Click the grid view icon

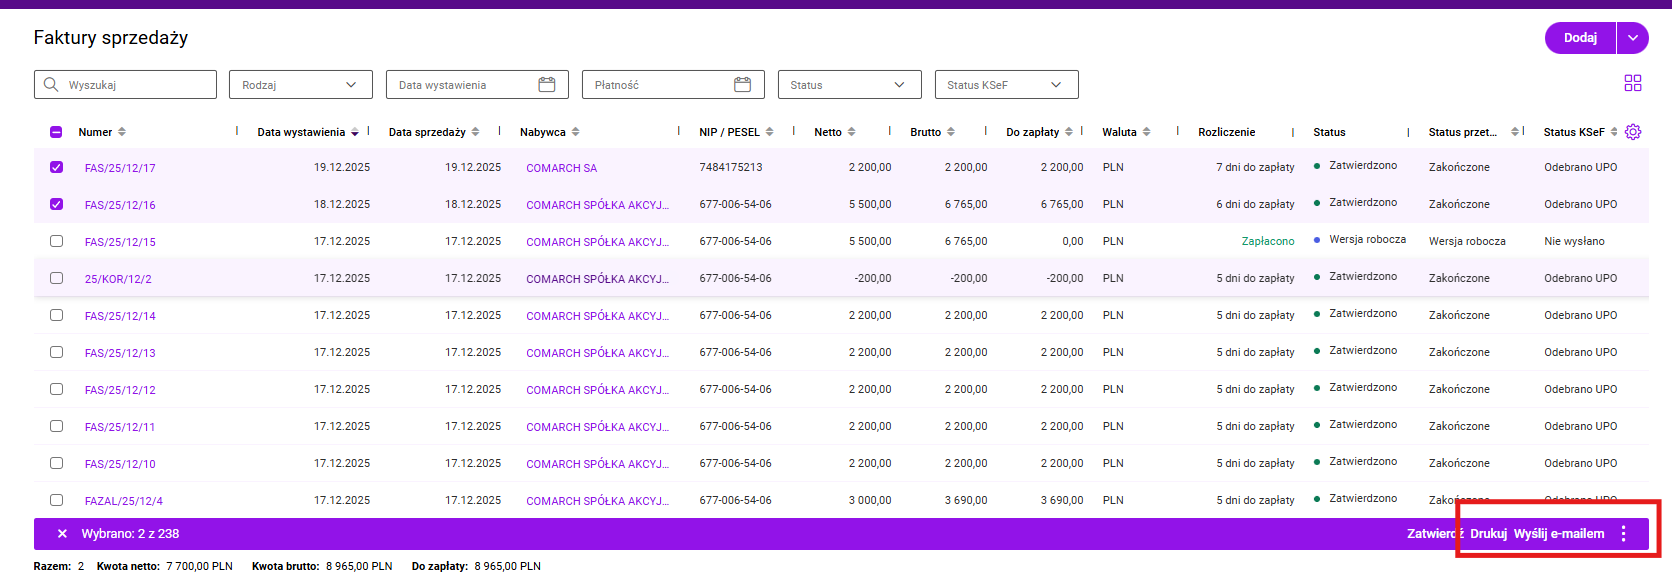[x=1632, y=84]
